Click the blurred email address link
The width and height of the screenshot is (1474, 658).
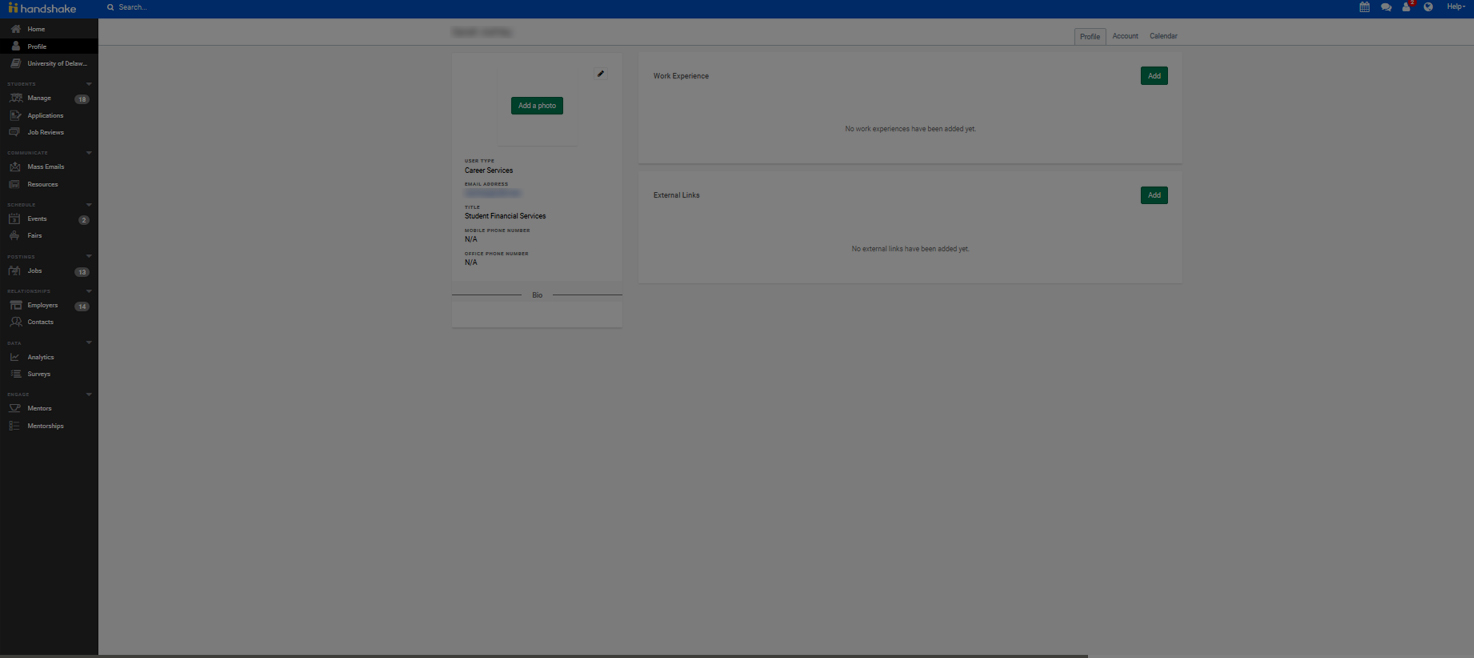493,193
